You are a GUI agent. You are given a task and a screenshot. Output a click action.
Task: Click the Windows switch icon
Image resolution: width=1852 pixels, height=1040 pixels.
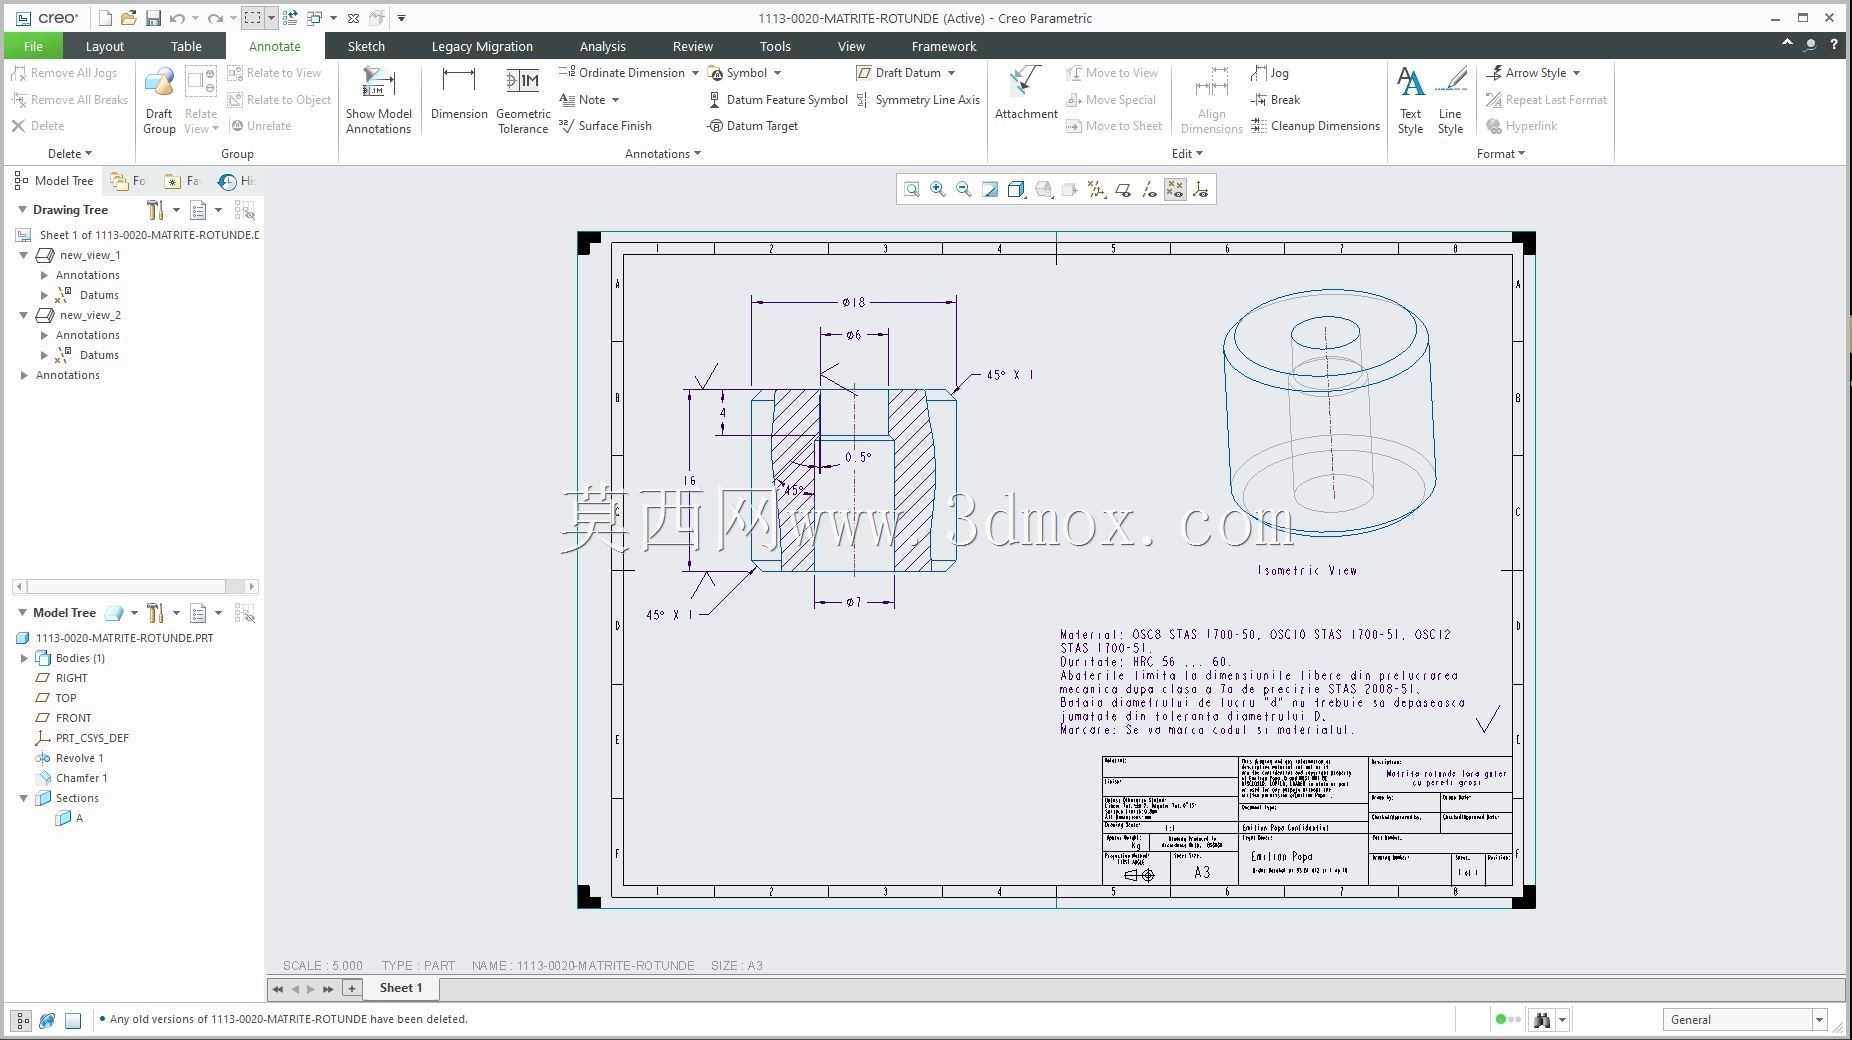click(315, 18)
